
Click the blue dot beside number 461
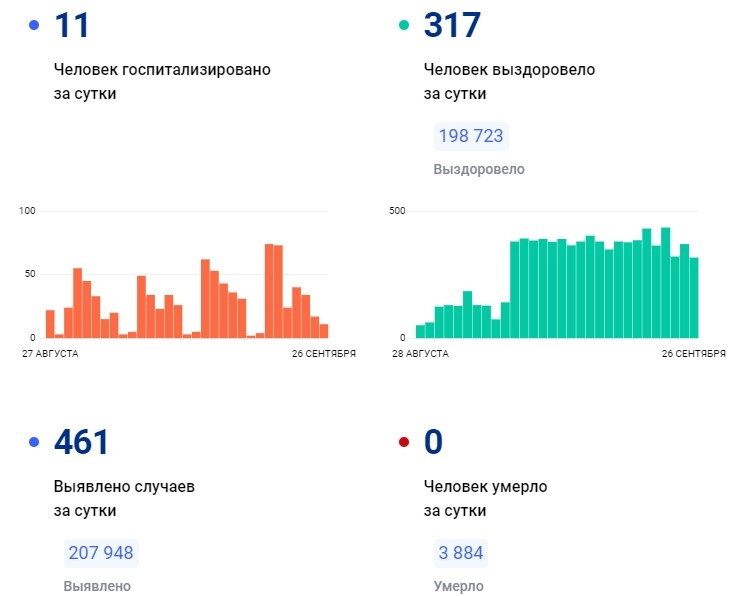35,442
